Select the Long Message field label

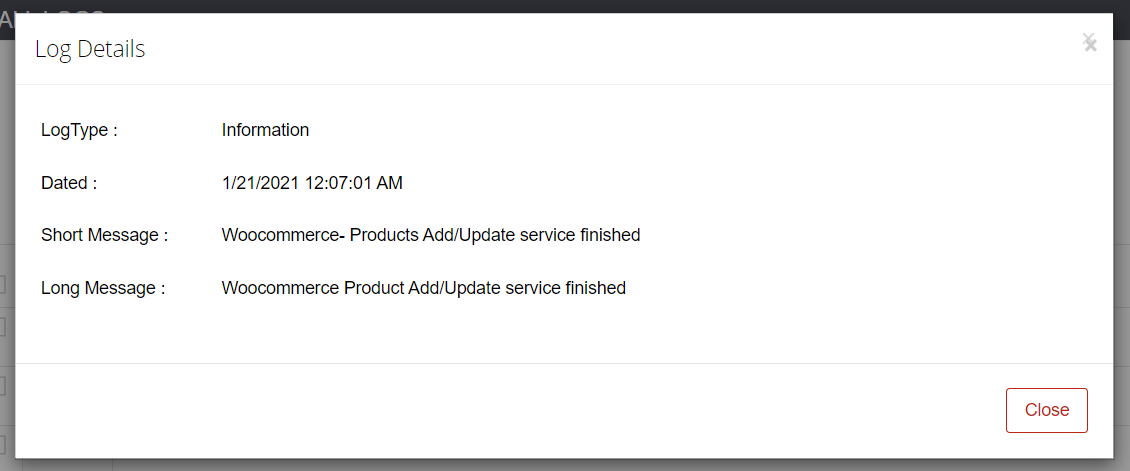(103, 288)
